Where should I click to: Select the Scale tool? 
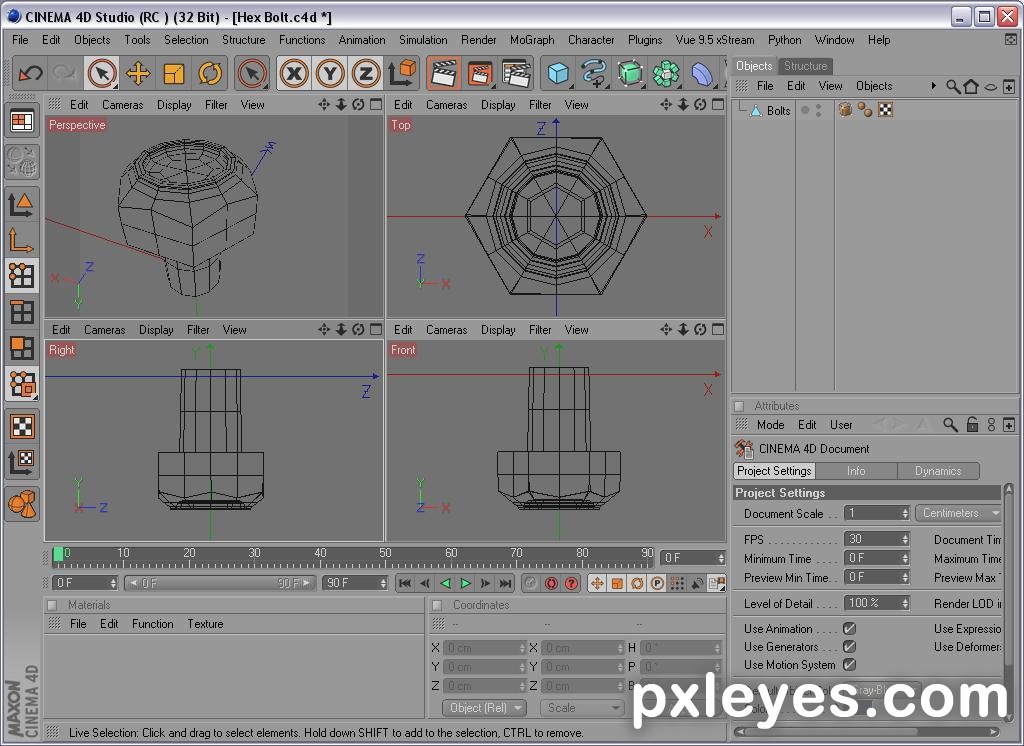tap(174, 73)
